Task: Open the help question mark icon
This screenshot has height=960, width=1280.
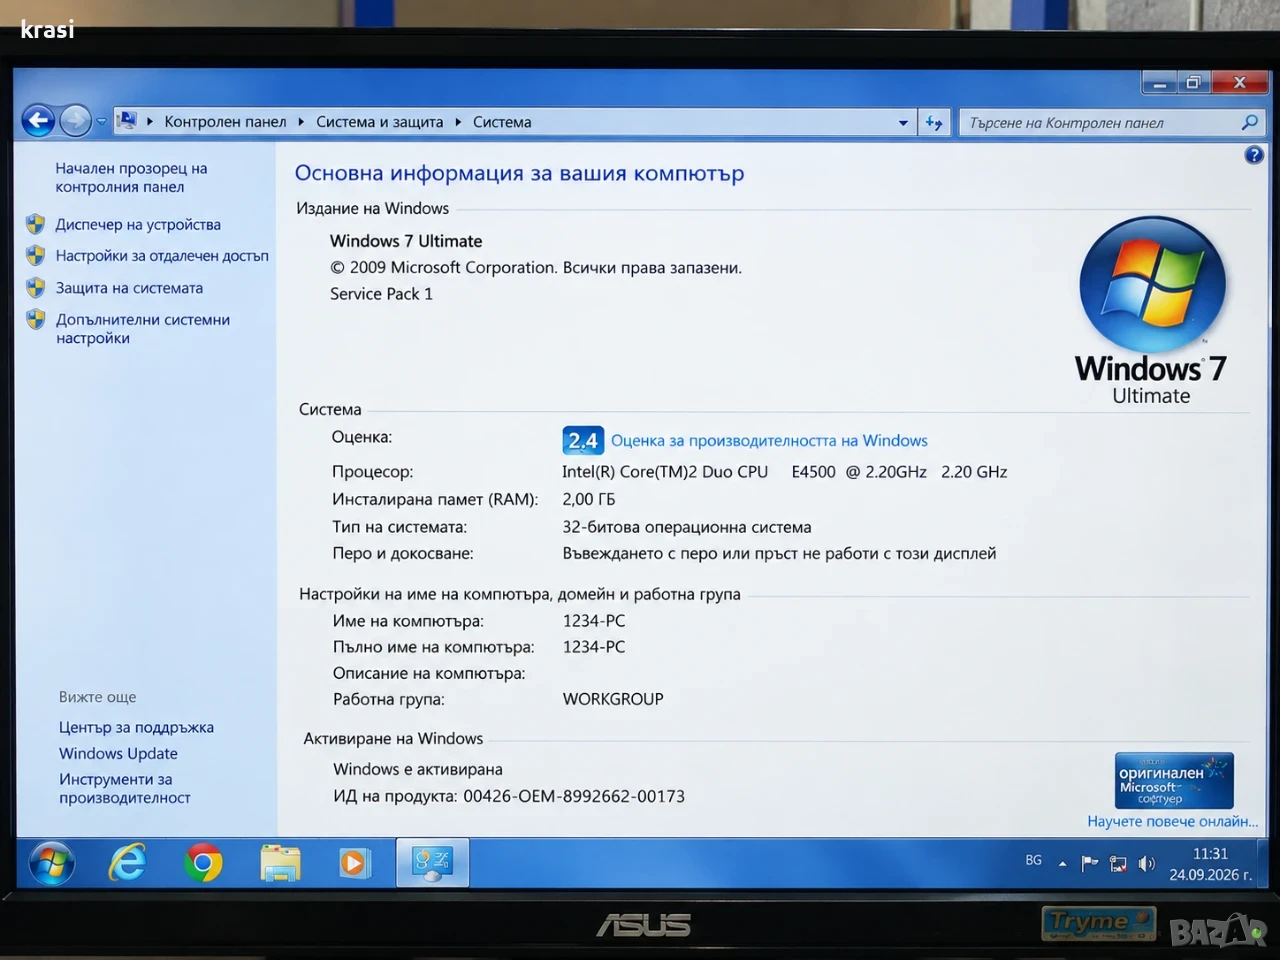Action: click(1254, 155)
